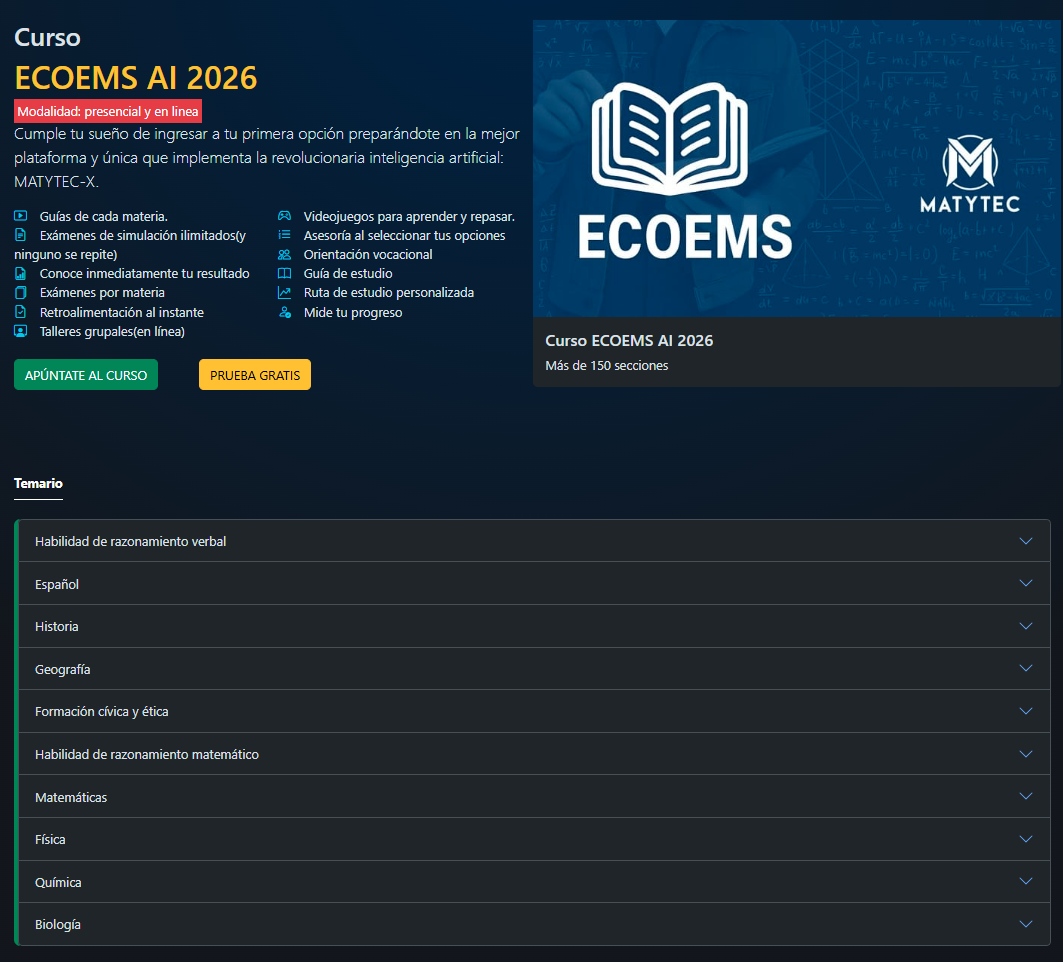Click the list icon beside Asesoría al seleccionar
The width and height of the screenshot is (1063, 962).
284,235
